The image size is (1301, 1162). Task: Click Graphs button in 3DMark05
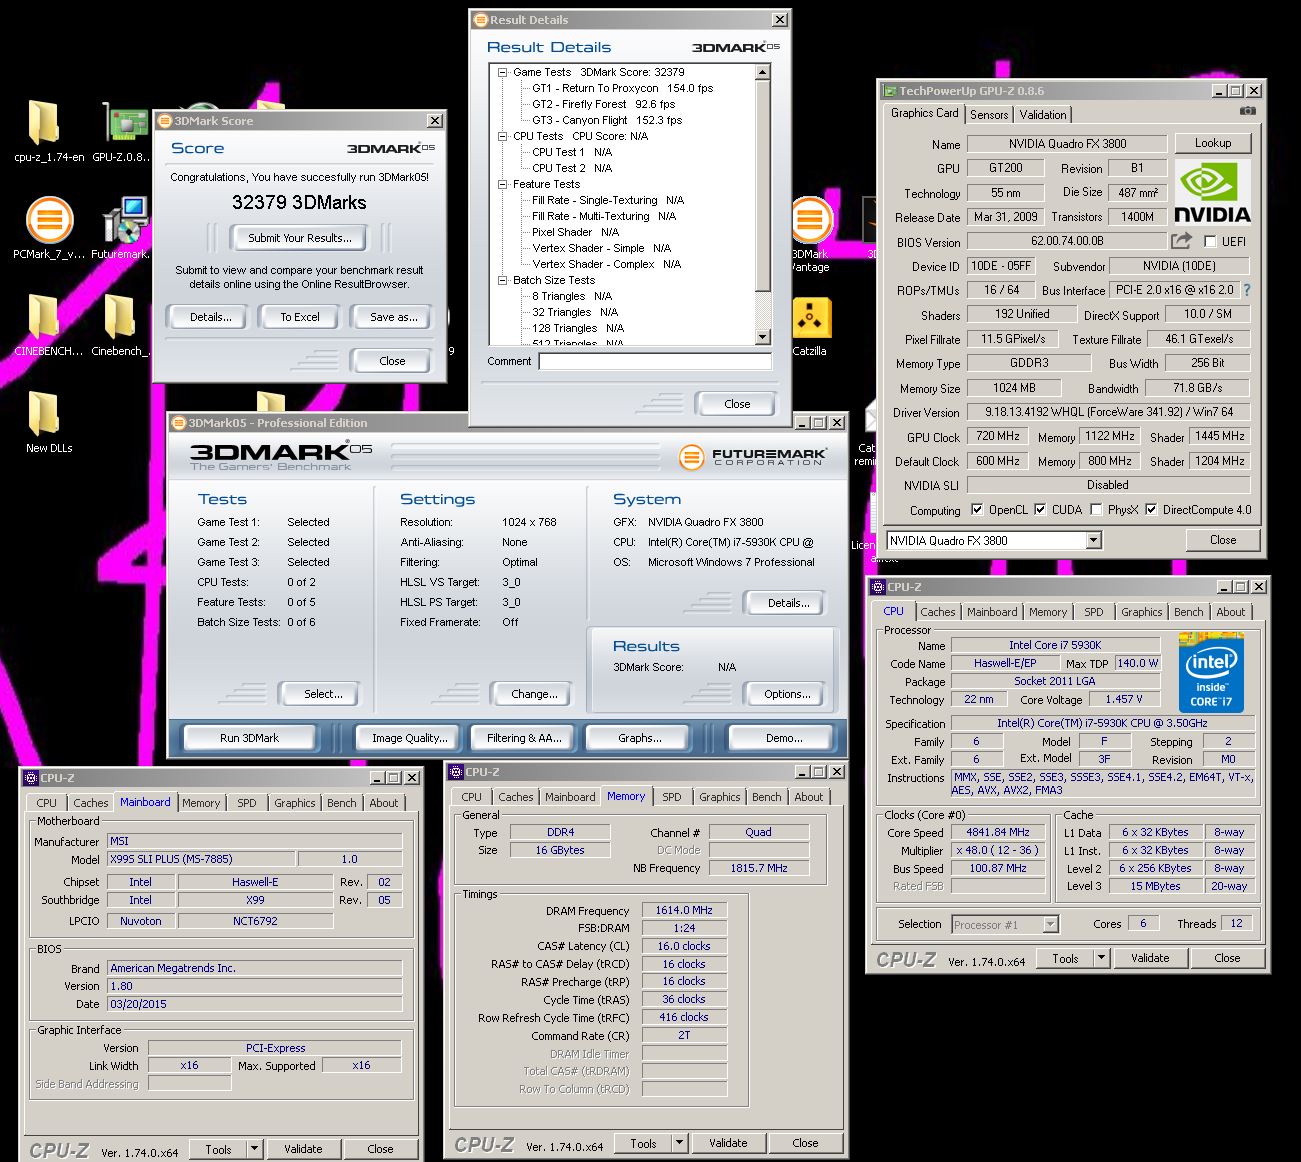639,738
